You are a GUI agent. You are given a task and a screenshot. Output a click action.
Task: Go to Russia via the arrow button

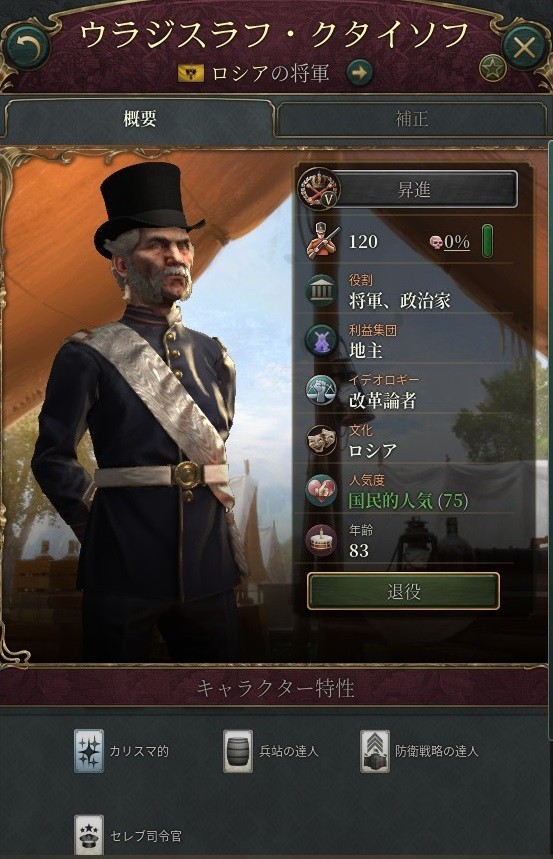point(360,72)
